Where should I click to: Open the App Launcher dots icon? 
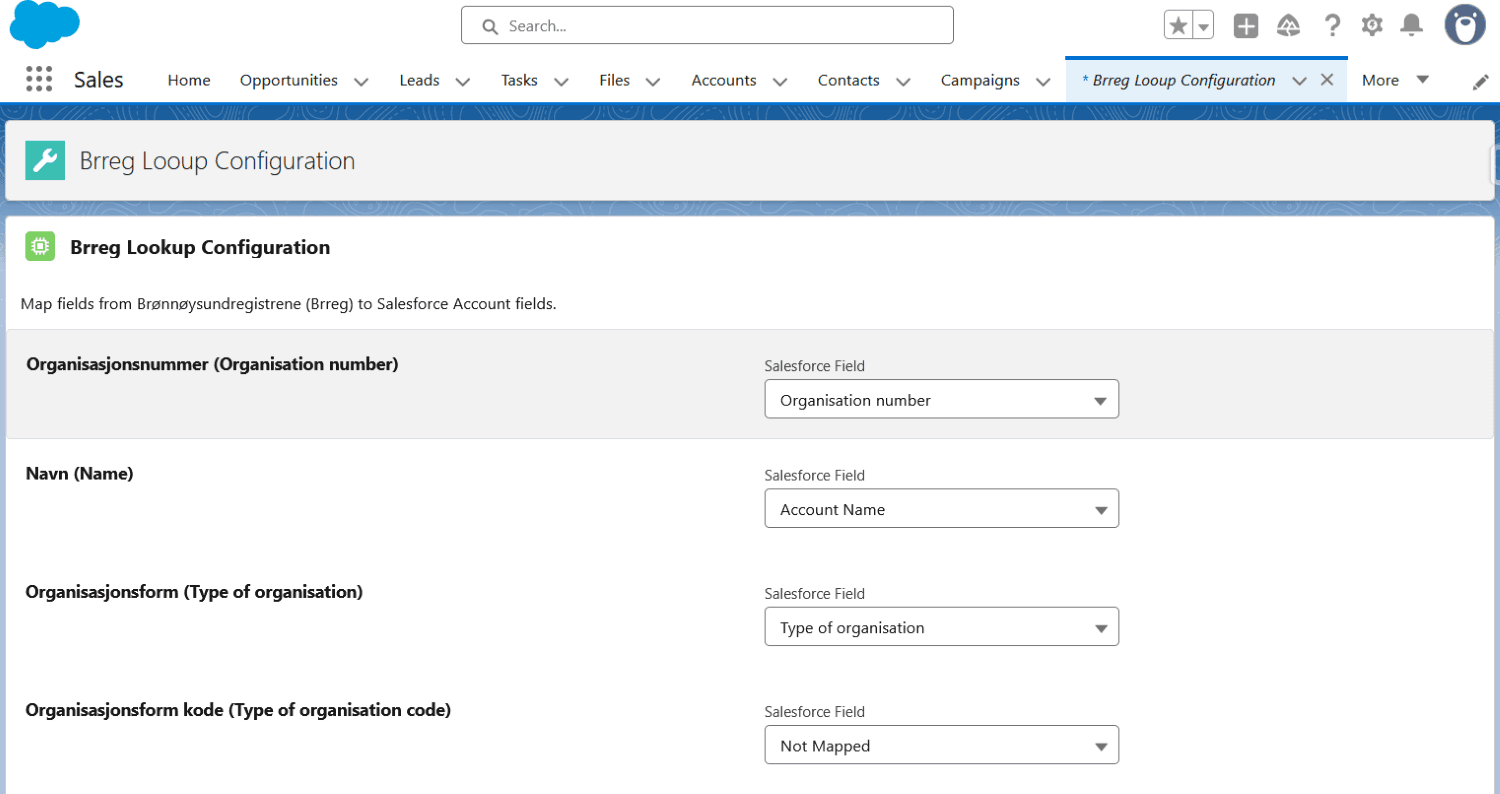pos(38,80)
